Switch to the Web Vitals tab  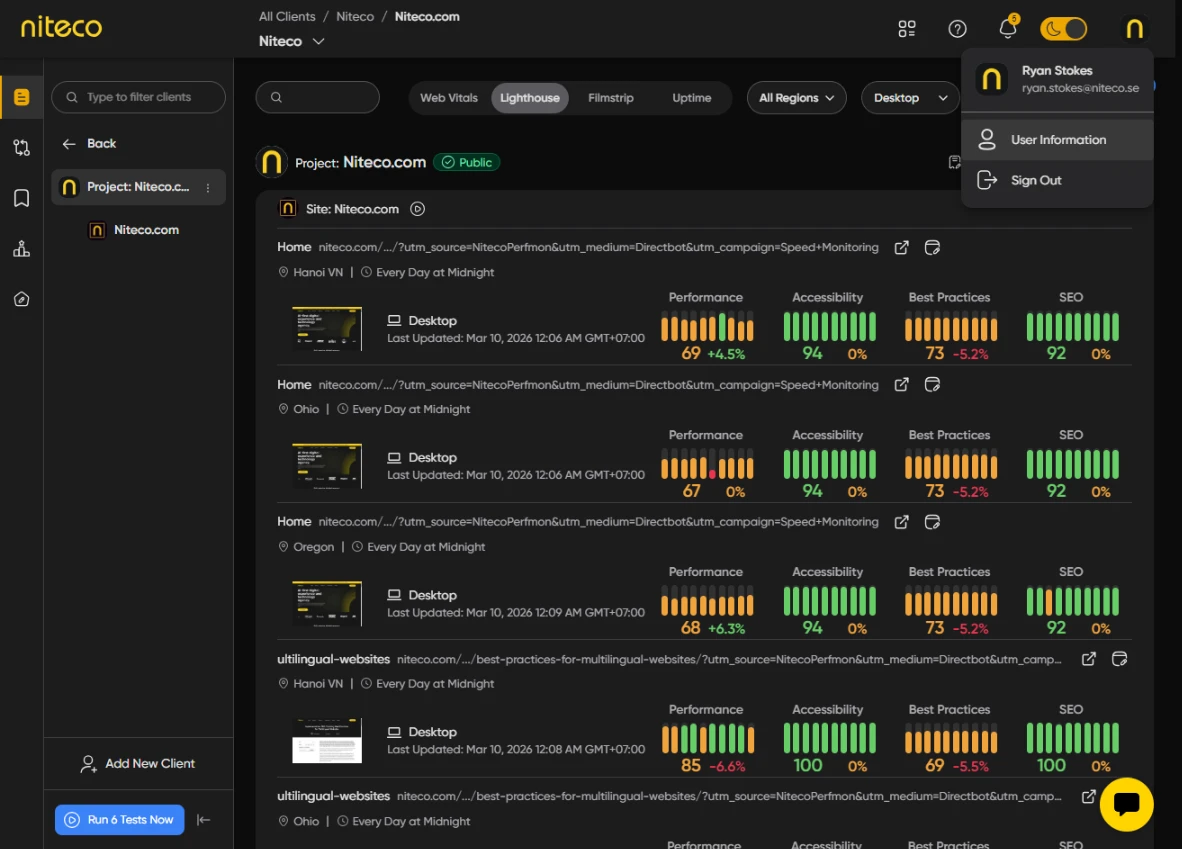[x=449, y=98]
